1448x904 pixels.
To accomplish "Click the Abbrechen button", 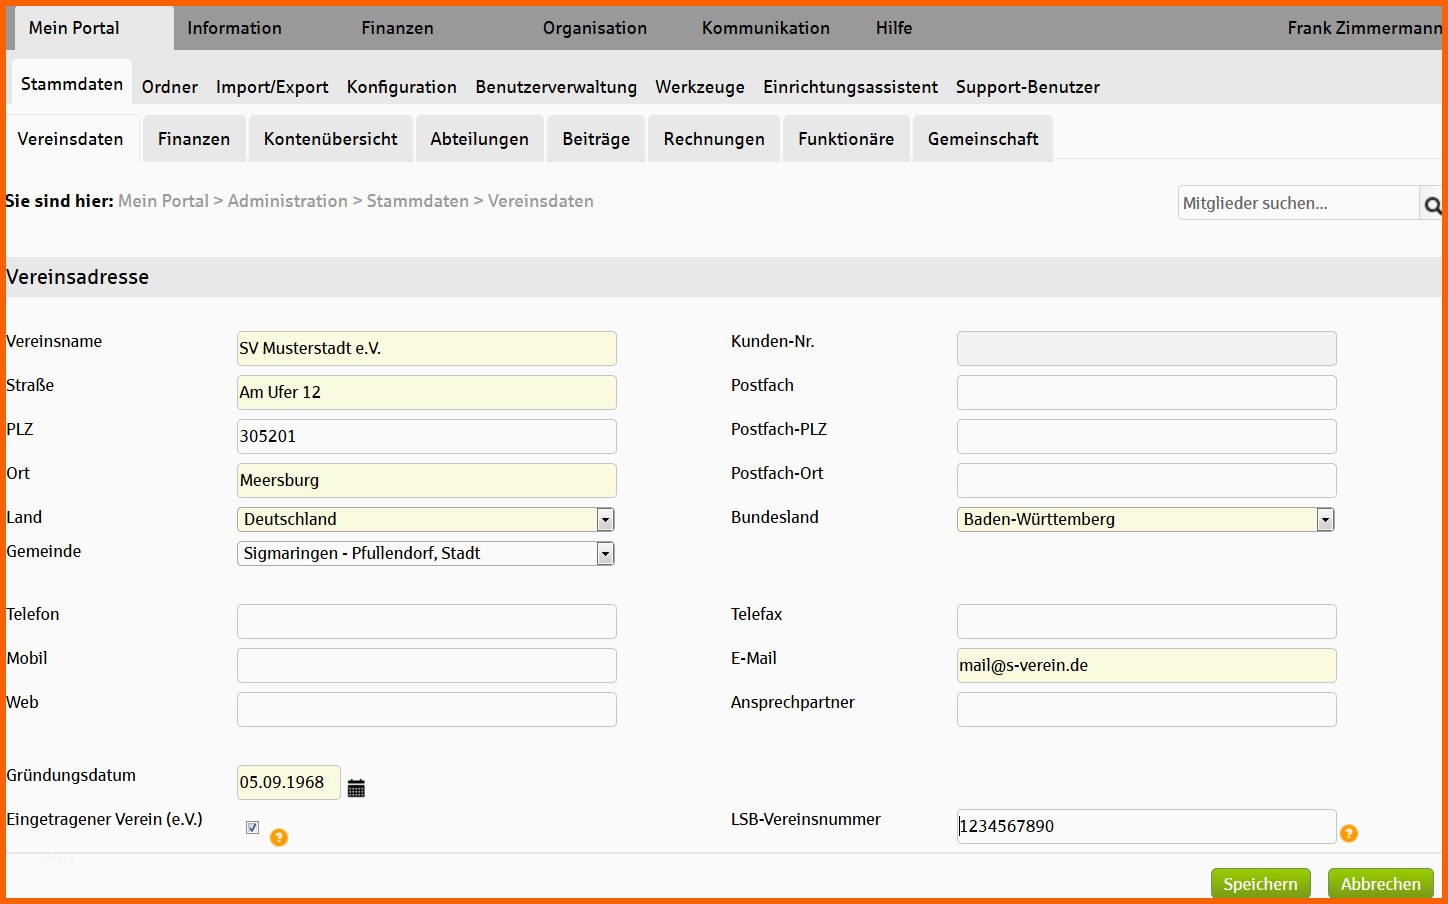I will tap(1381, 884).
